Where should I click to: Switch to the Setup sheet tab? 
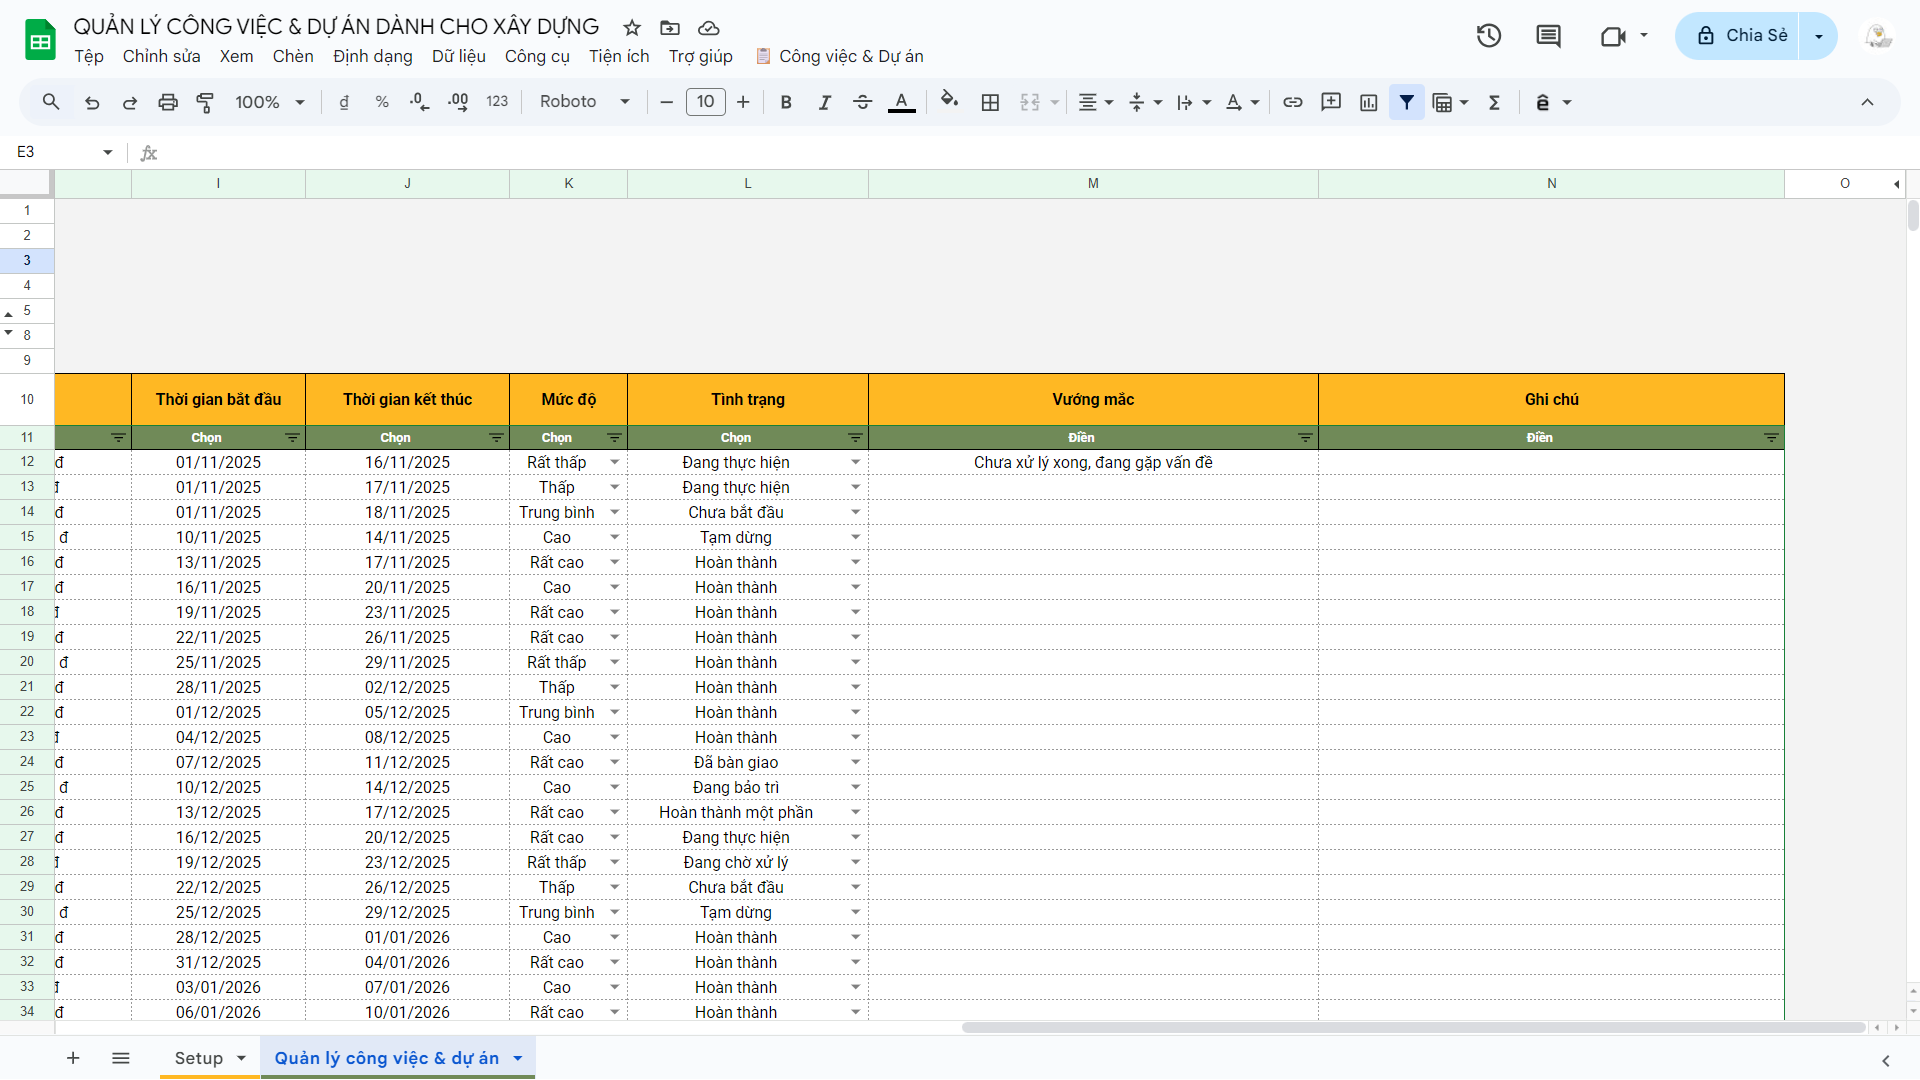[198, 1058]
